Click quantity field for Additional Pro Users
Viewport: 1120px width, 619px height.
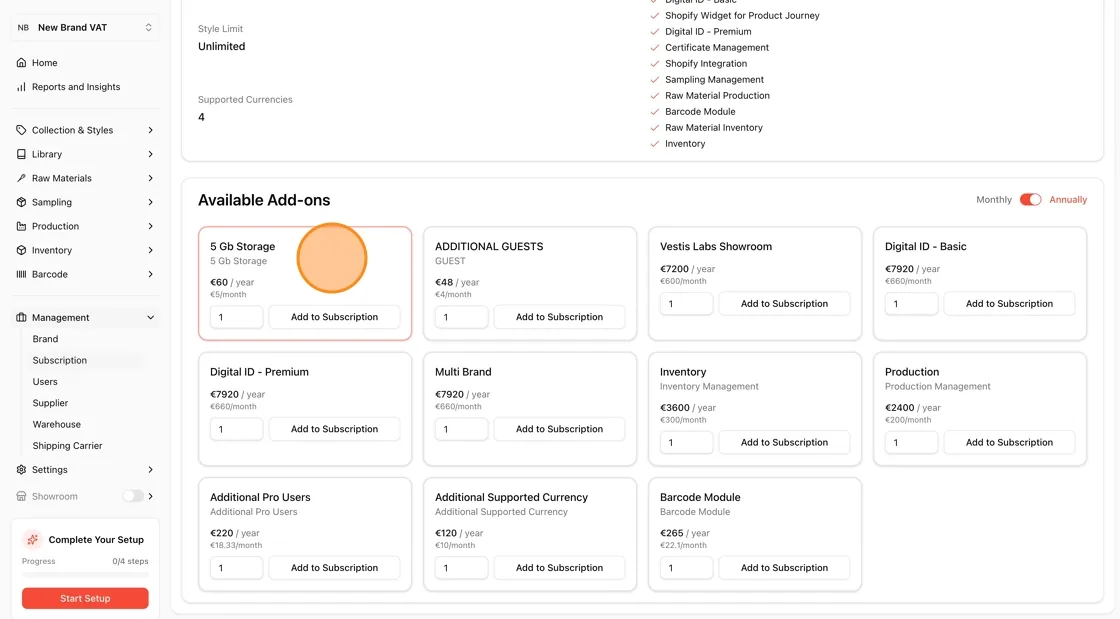(236, 568)
